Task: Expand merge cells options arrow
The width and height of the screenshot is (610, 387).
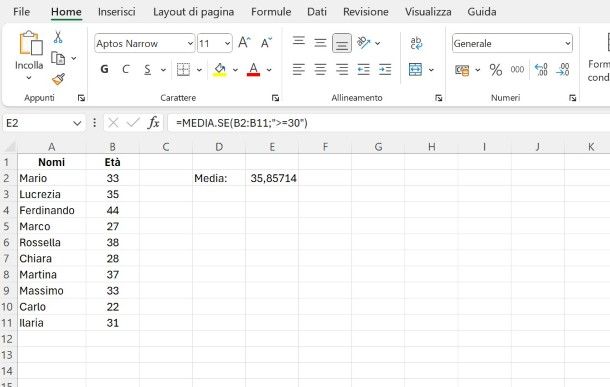Action: 431,70
